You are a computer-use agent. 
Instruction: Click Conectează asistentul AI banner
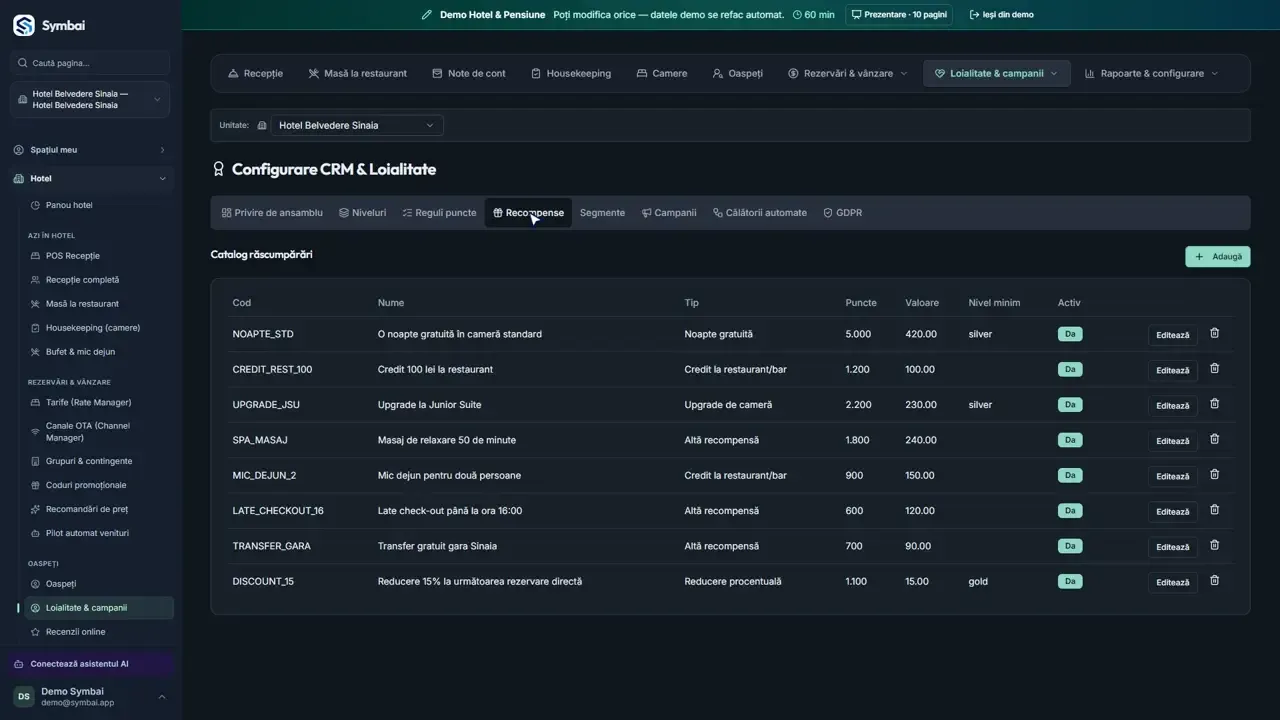[x=91, y=664]
